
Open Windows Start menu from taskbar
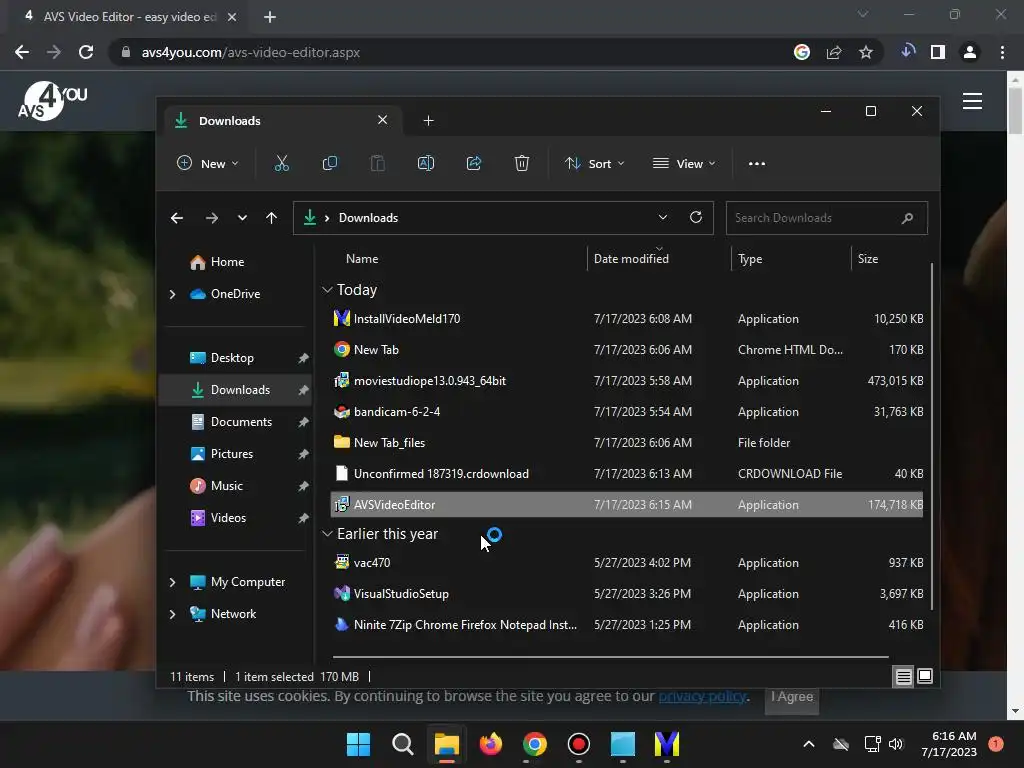pos(358,744)
